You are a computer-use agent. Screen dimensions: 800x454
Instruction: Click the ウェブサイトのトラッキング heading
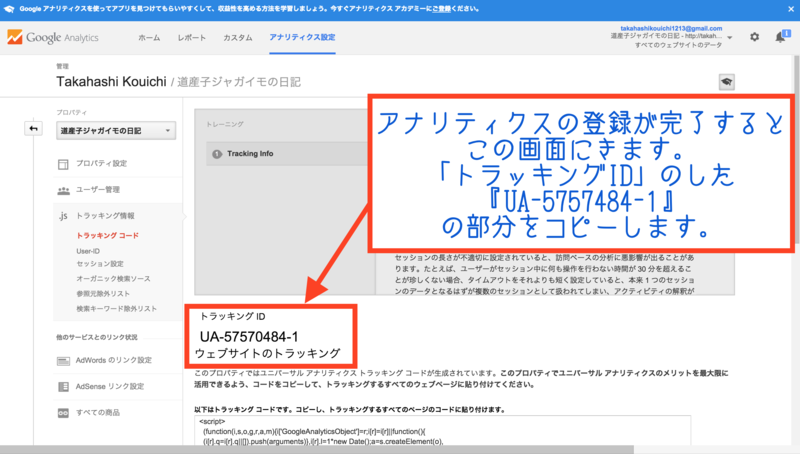[x=267, y=354]
